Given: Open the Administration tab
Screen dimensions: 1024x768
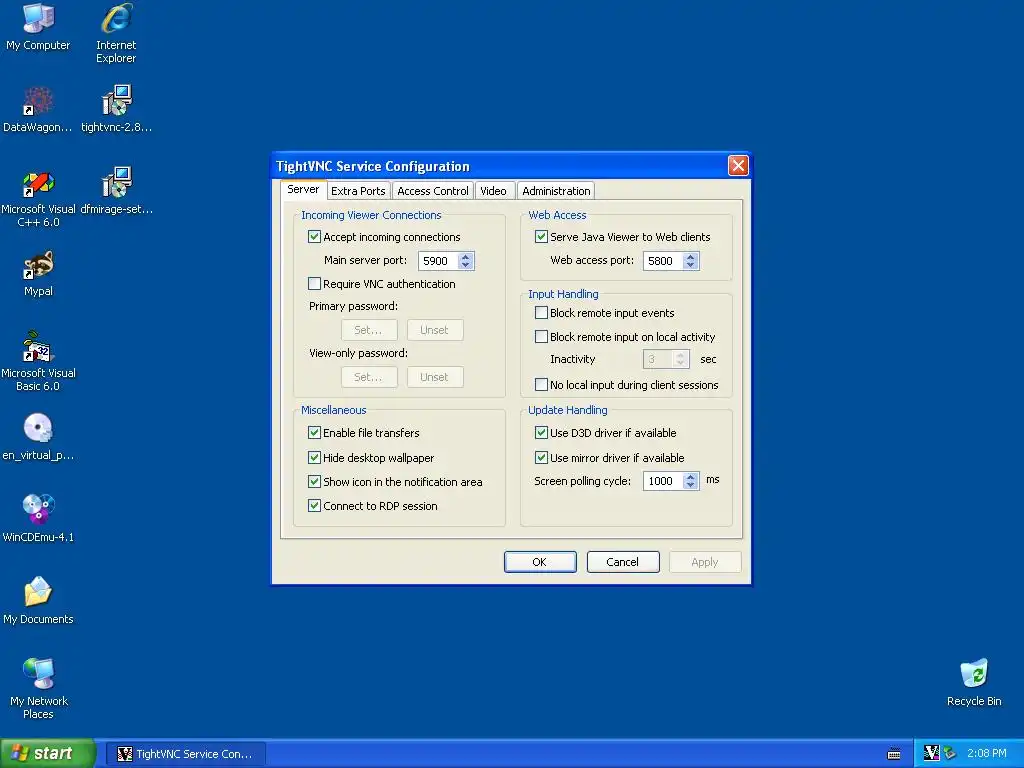Looking at the screenshot, I should (x=556, y=191).
